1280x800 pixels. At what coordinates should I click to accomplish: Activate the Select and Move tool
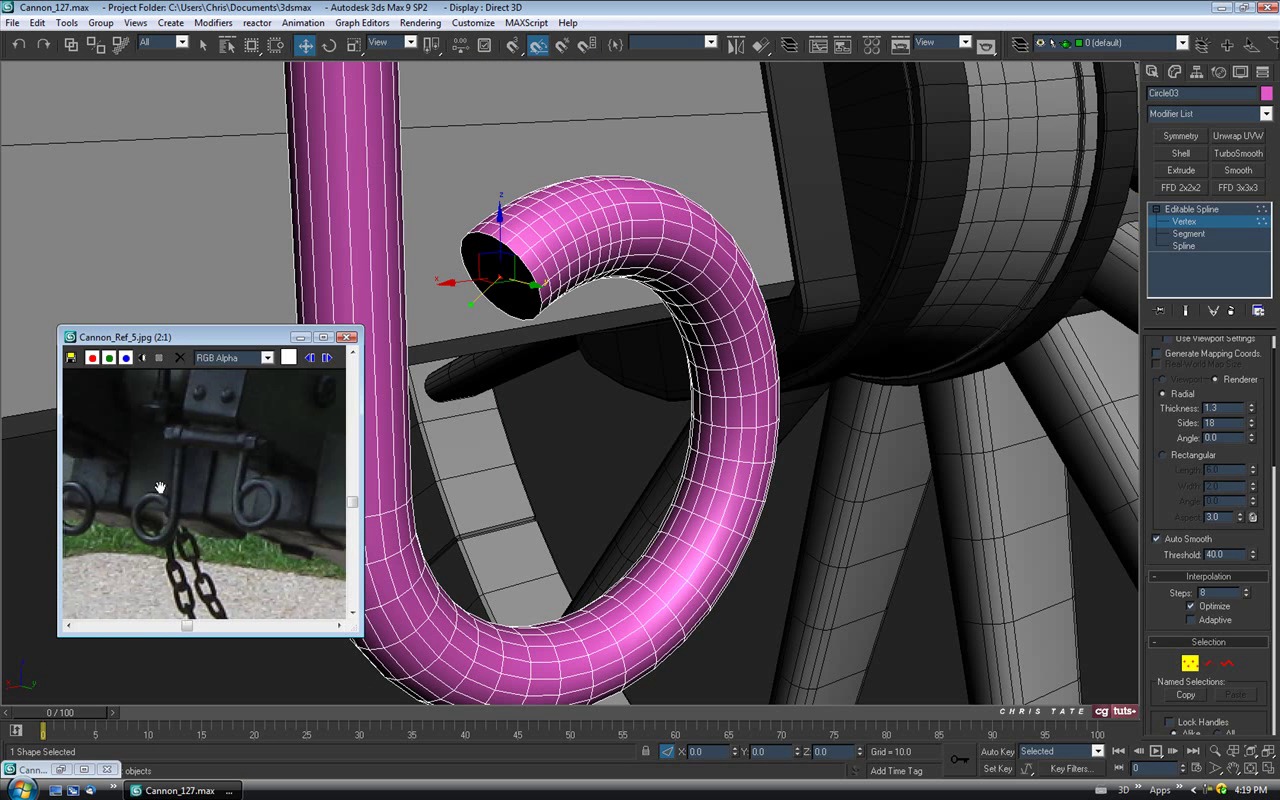point(305,45)
